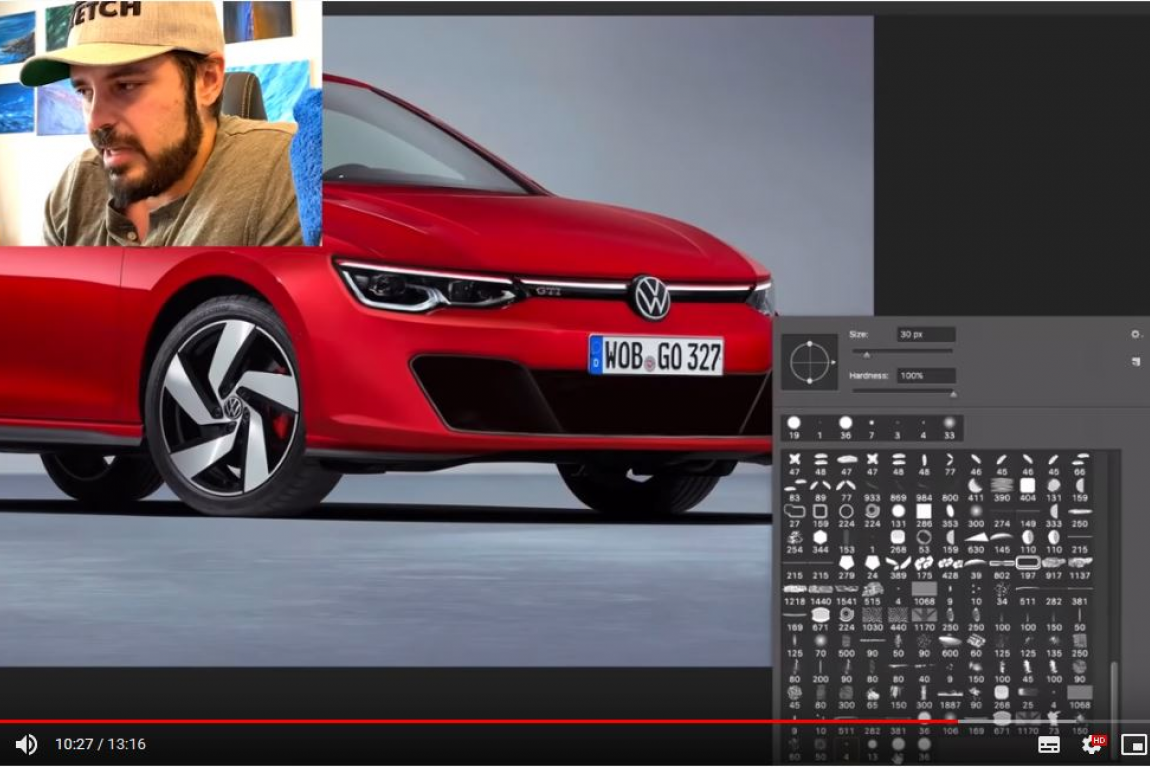Click the Hardness field showing 100%
The height and width of the screenshot is (767, 1150).
pos(925,376)
